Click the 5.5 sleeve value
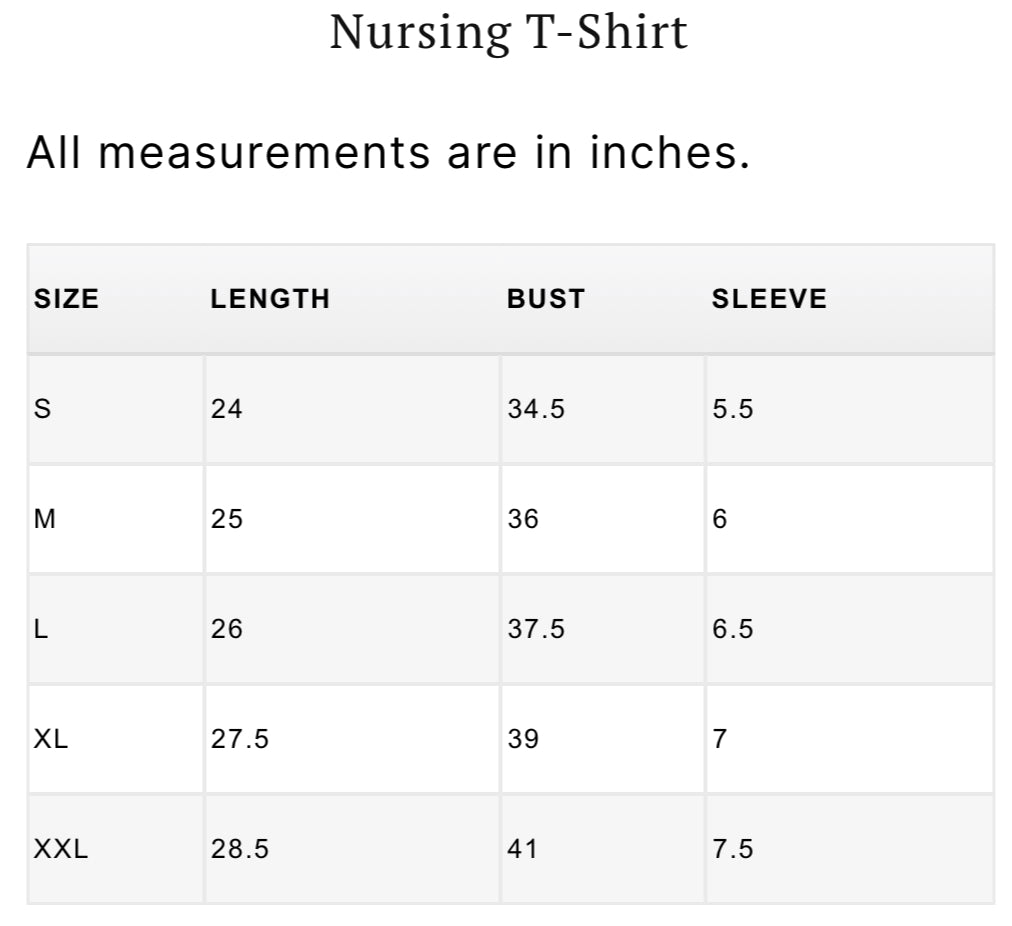Image resolution: width=1012 pixels, height=926 pixels. coord(733,409)
